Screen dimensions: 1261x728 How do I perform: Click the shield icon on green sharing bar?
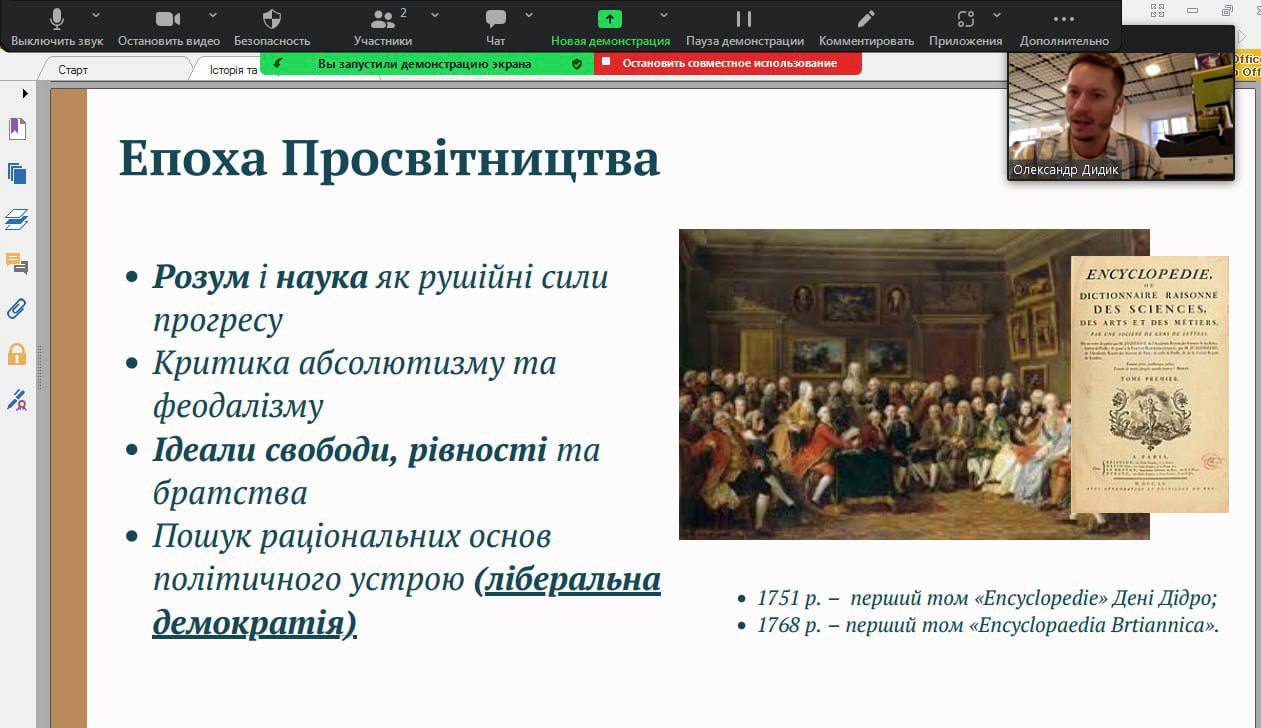577,63
